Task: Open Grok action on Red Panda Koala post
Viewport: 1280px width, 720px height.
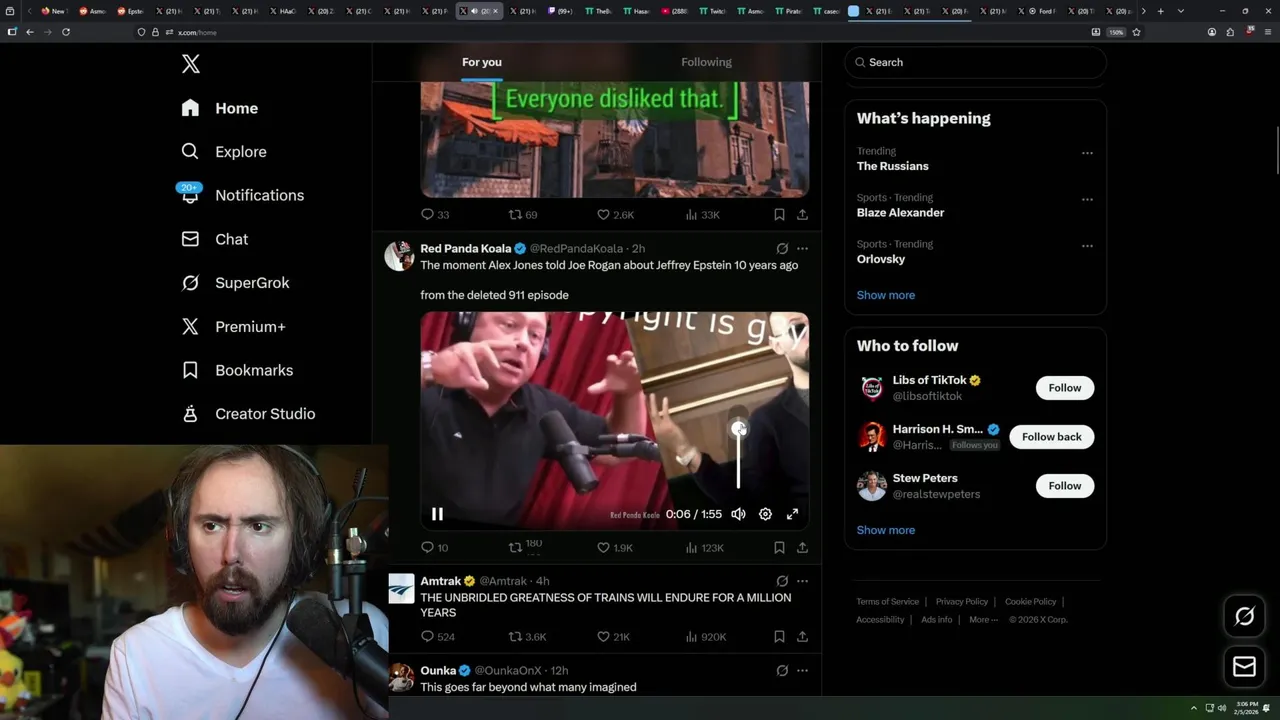Action: pyautogui.click(x=782, y=248)
